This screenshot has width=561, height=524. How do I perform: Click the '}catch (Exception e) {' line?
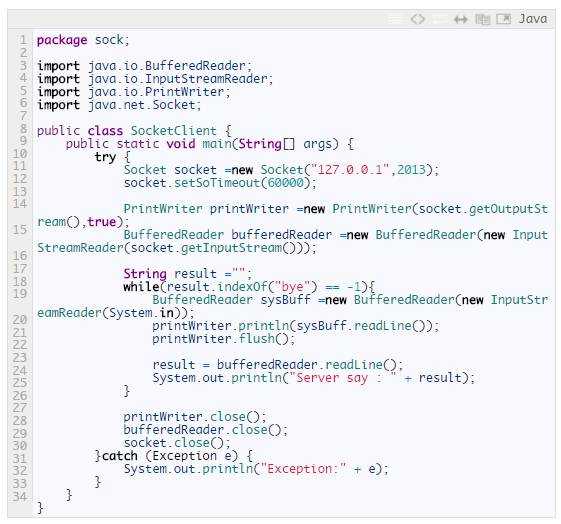coord(174,456)
